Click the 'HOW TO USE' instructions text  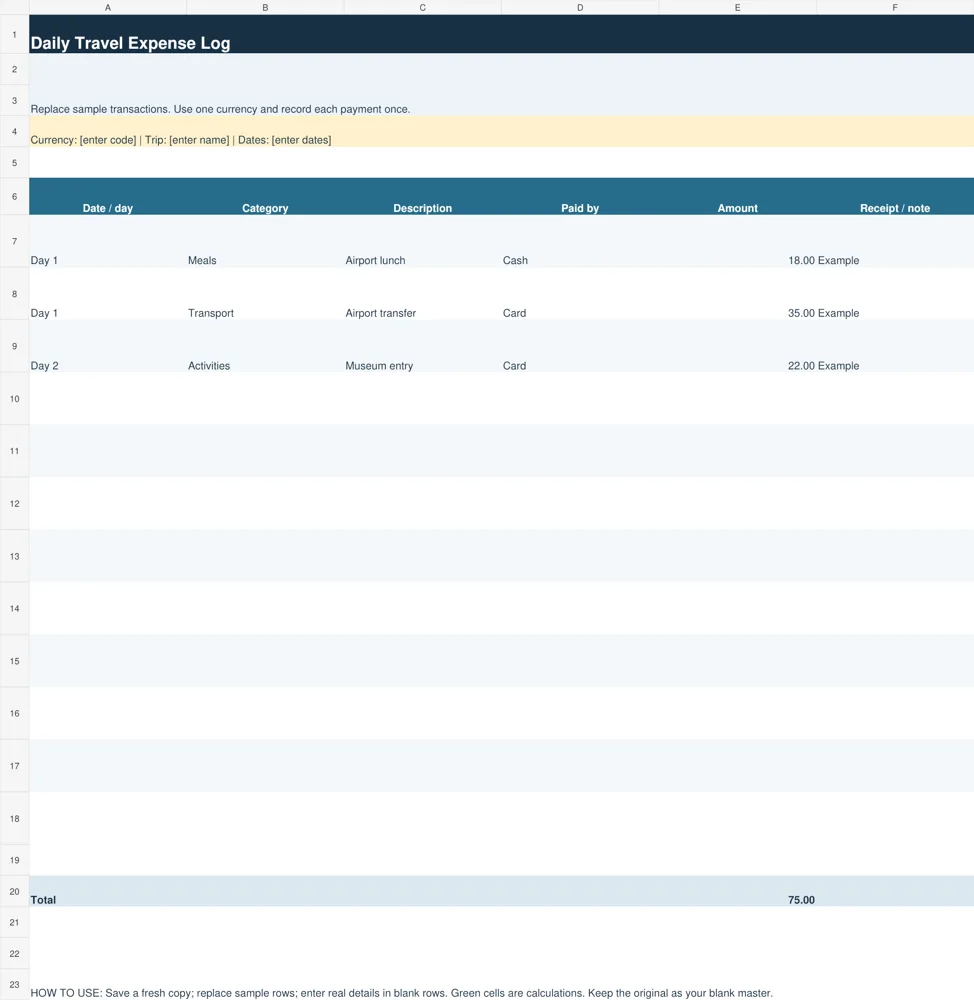click(401, 993)
